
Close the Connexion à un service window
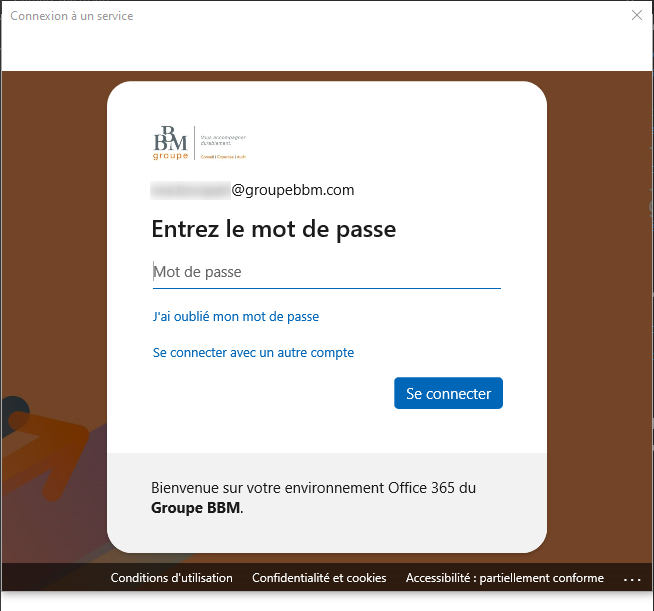(x=637, y=15)
